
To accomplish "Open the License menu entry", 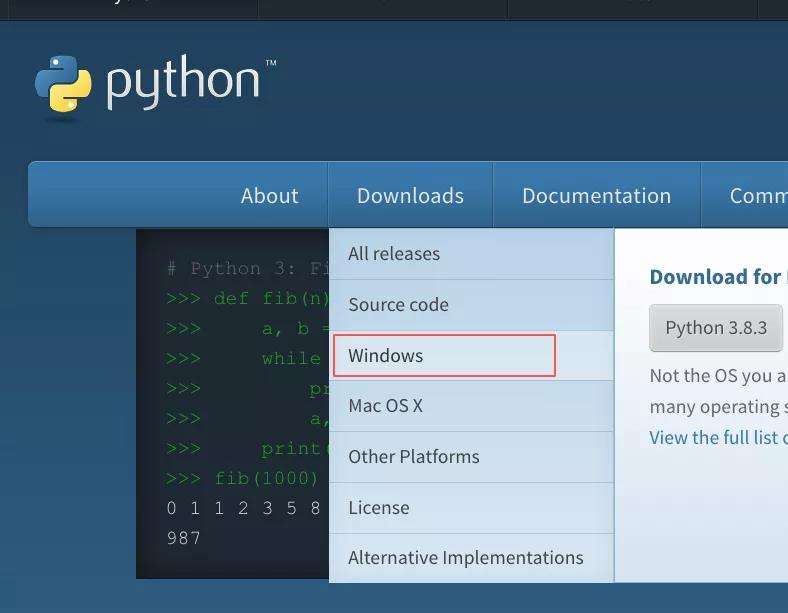I will 378,508.
